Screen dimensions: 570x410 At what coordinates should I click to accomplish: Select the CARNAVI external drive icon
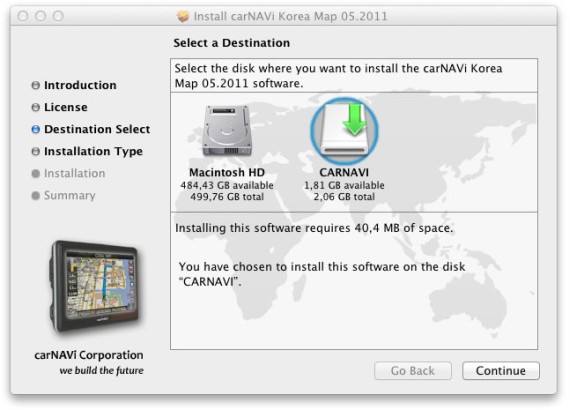pyautogui.click(x=344, y=131)
